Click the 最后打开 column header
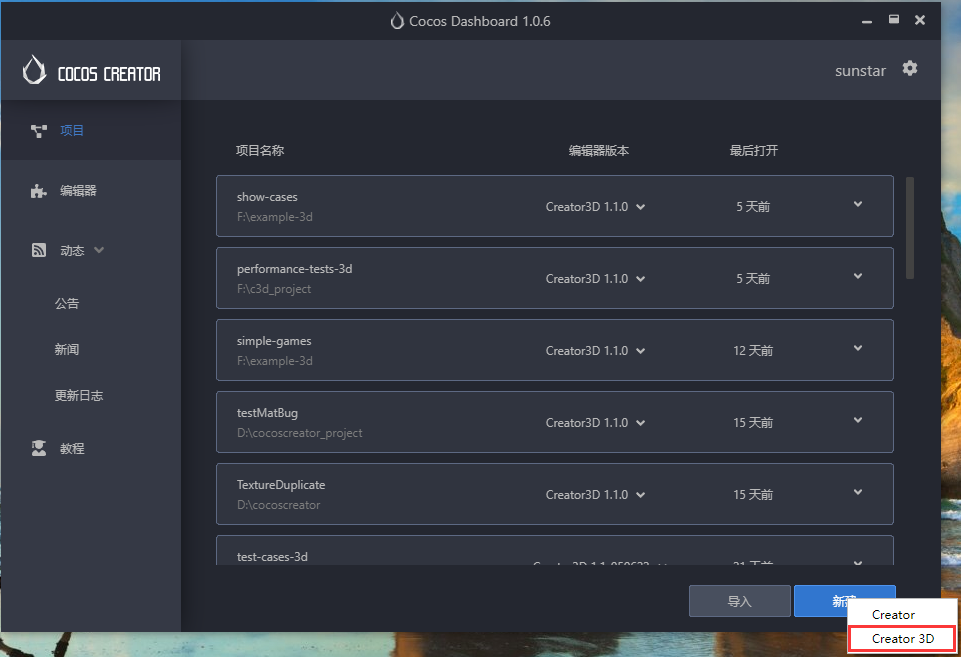 (x=753, y=150)
